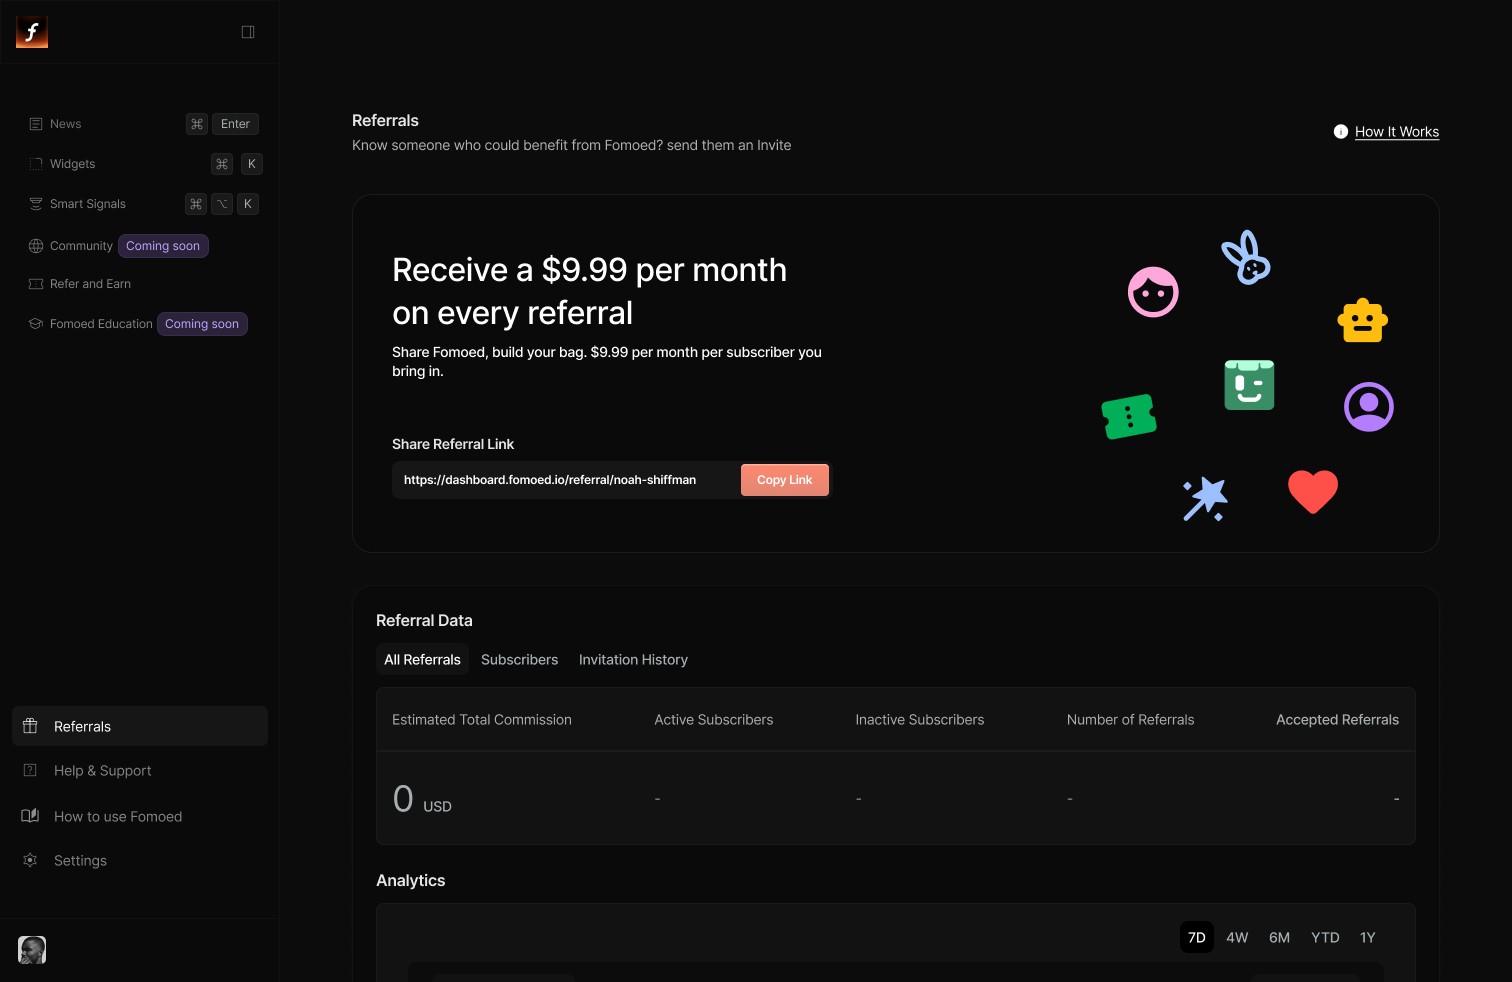The width and height of the screenshot is (1512, 982).
Task: Select the 1Y analytics range
Action: click(x=1367, y=937)
